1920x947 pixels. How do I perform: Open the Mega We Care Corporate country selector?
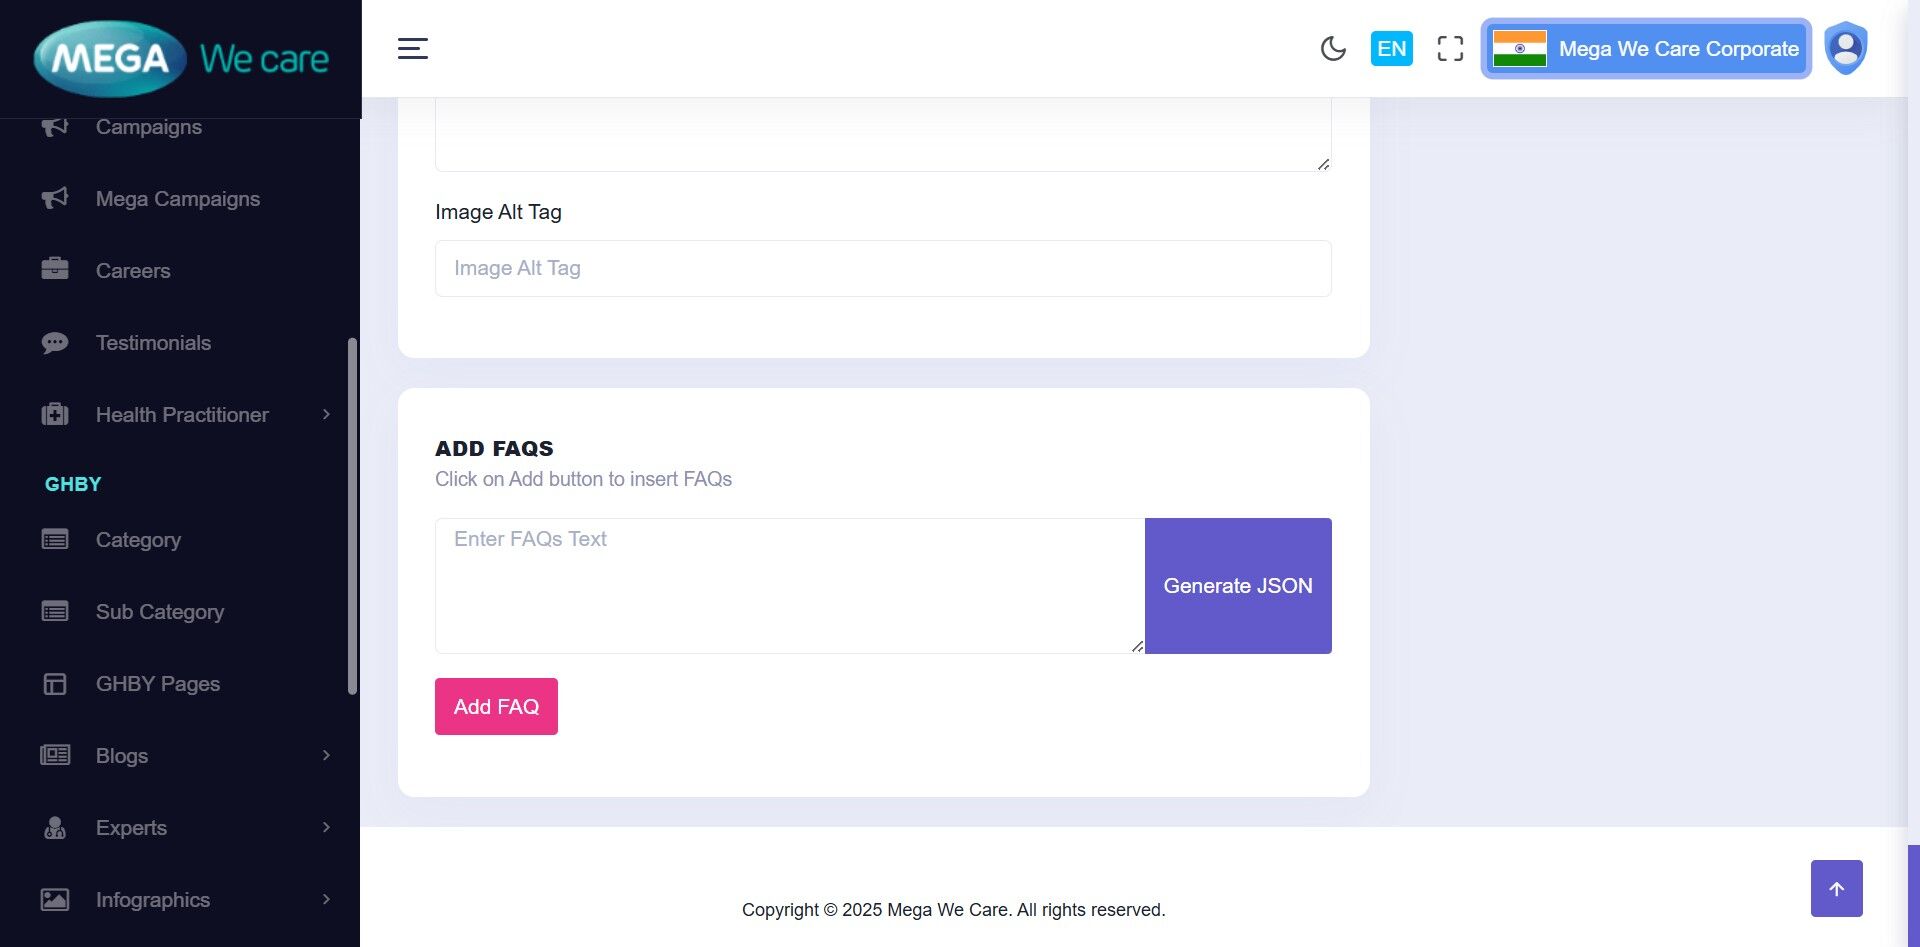click(x=1646, y=48)
